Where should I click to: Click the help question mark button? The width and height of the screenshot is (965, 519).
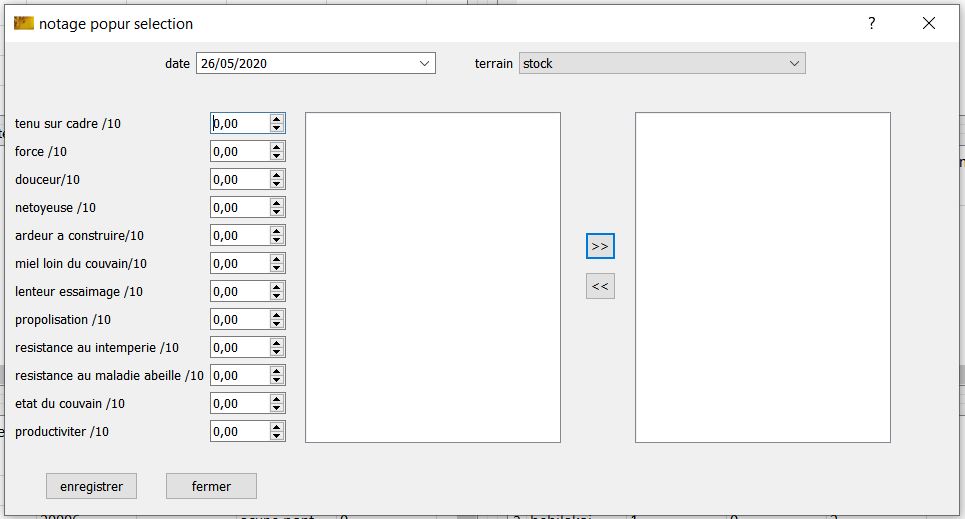[871, 23]
